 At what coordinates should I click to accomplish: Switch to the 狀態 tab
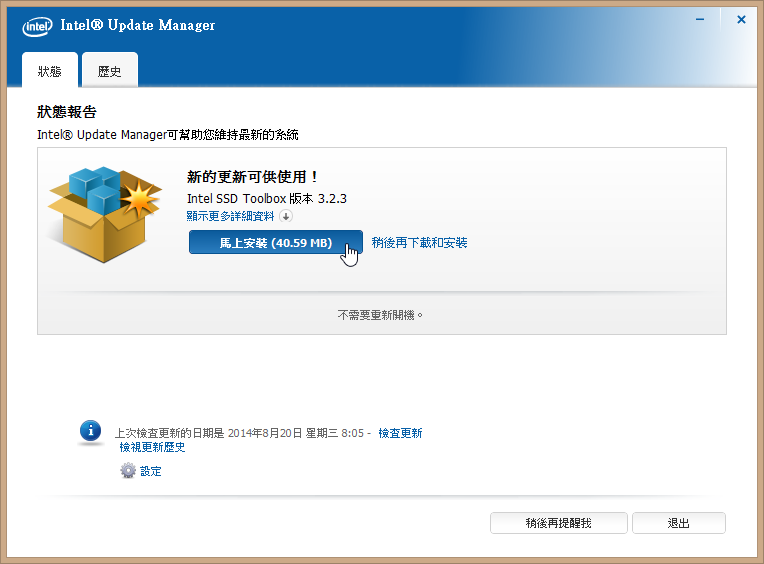pyautogui.click(x=50, y=72)
